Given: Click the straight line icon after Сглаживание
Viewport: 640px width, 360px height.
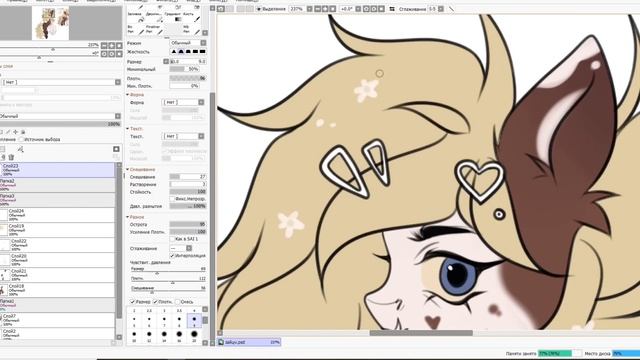Looking at the screenshot, I should [451, 9].
